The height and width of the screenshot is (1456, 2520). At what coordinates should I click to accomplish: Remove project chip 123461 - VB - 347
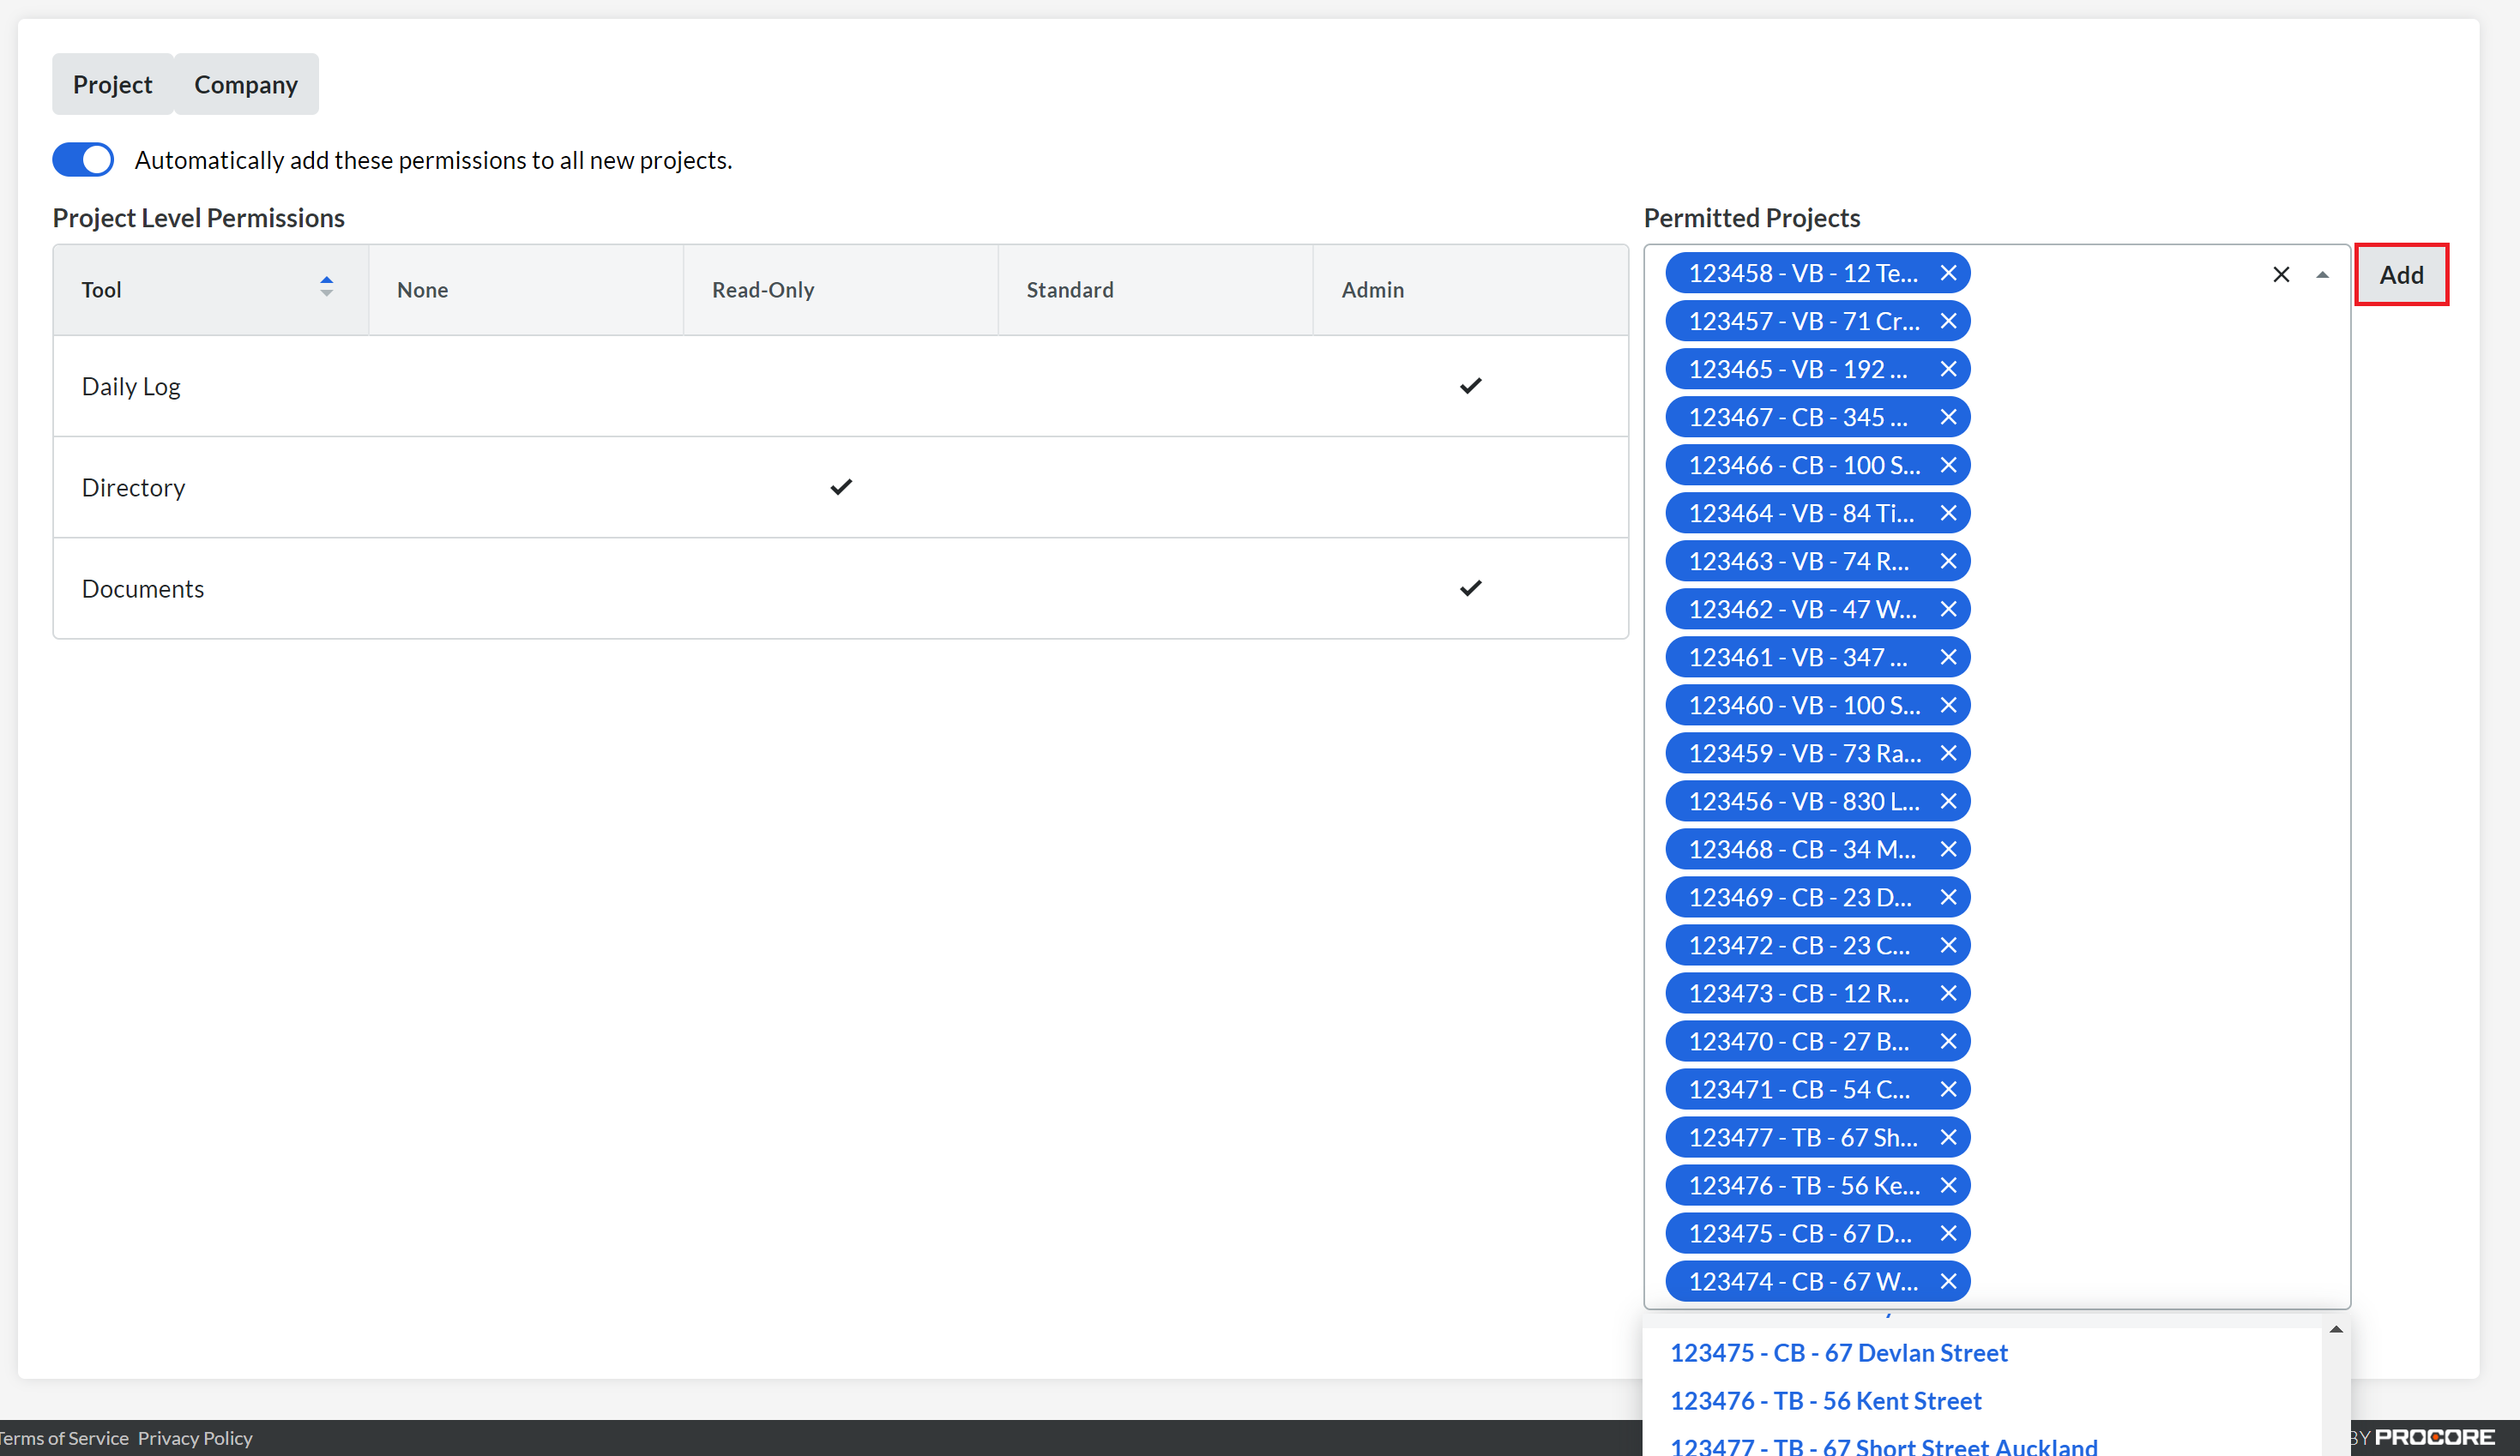1948,657
